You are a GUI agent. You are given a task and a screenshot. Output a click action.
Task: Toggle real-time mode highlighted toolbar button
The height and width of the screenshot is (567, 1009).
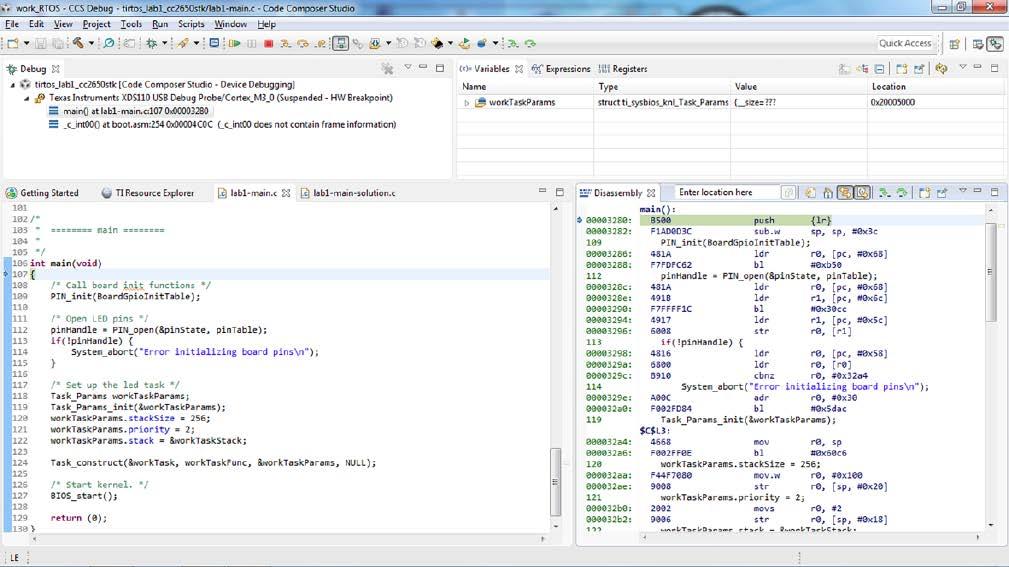tap(340, 43)
